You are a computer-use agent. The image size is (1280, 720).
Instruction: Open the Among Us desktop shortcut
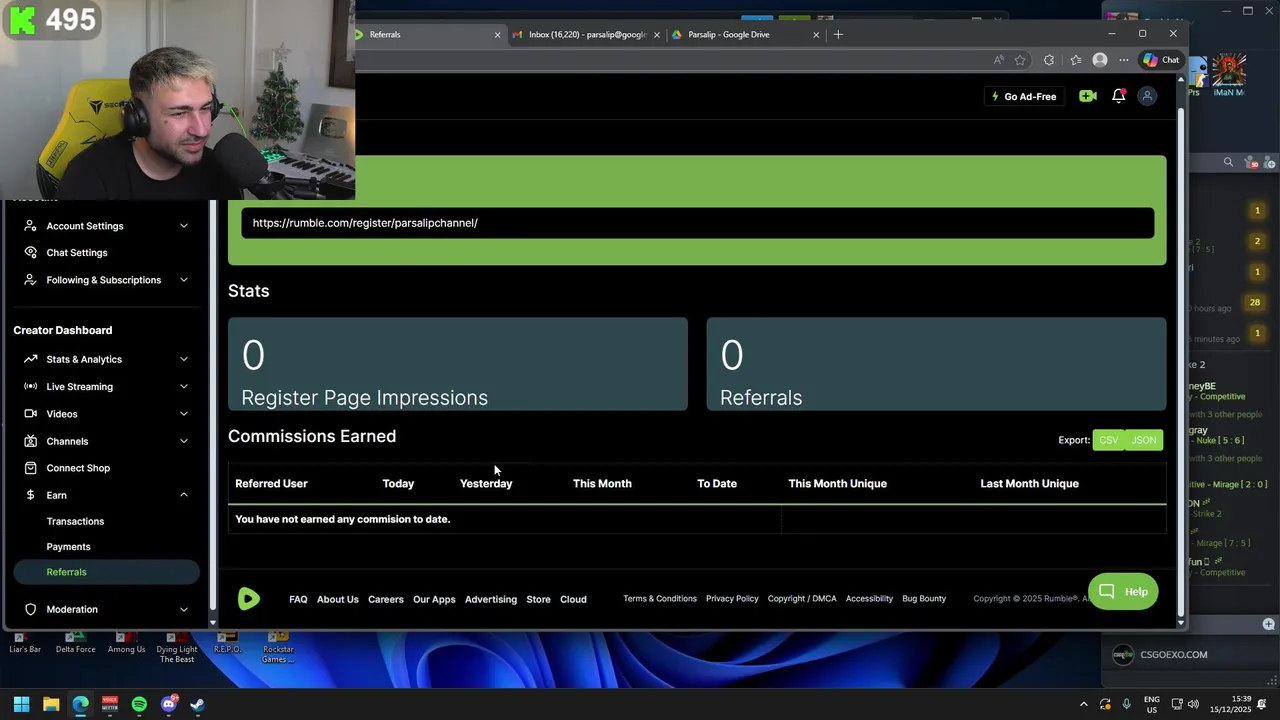(126, 642)
